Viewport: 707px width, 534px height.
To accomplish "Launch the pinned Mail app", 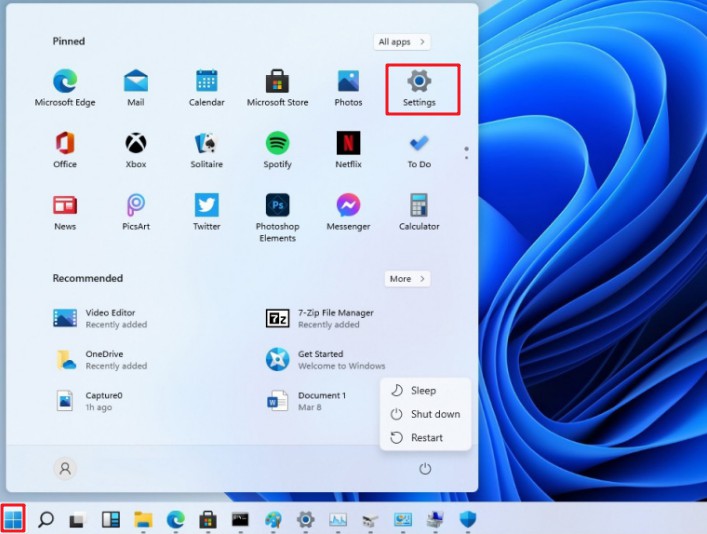I will [x=136, y=88].
